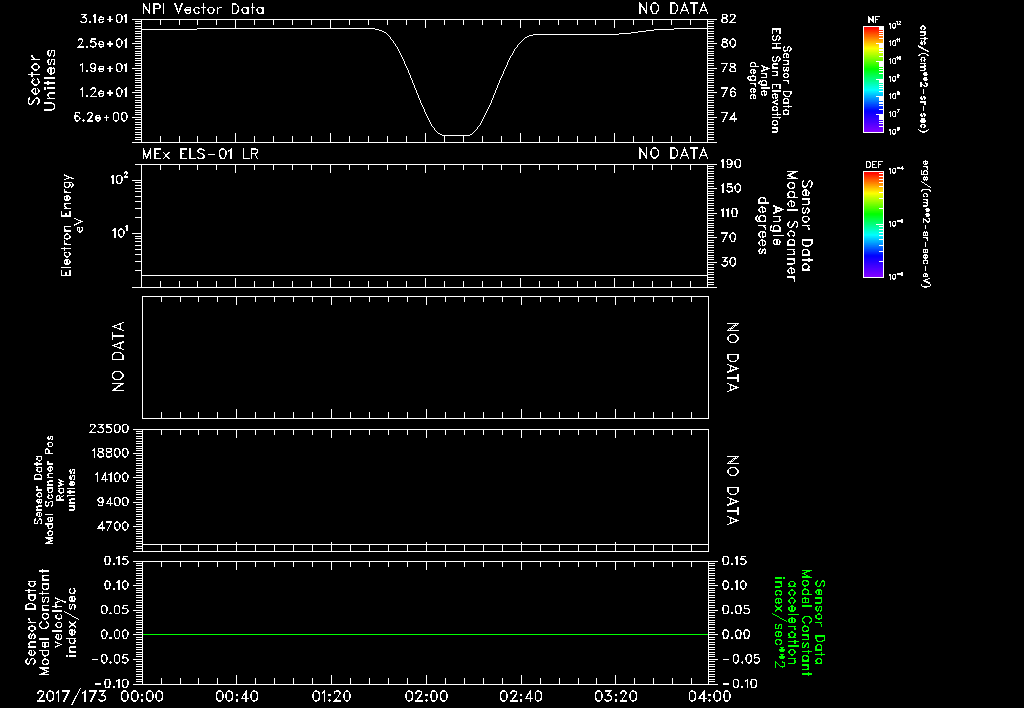Click the "23500" scanner position tick
Image resolution: width=1024 pixels, height=708 pixels.
[109, 429]
